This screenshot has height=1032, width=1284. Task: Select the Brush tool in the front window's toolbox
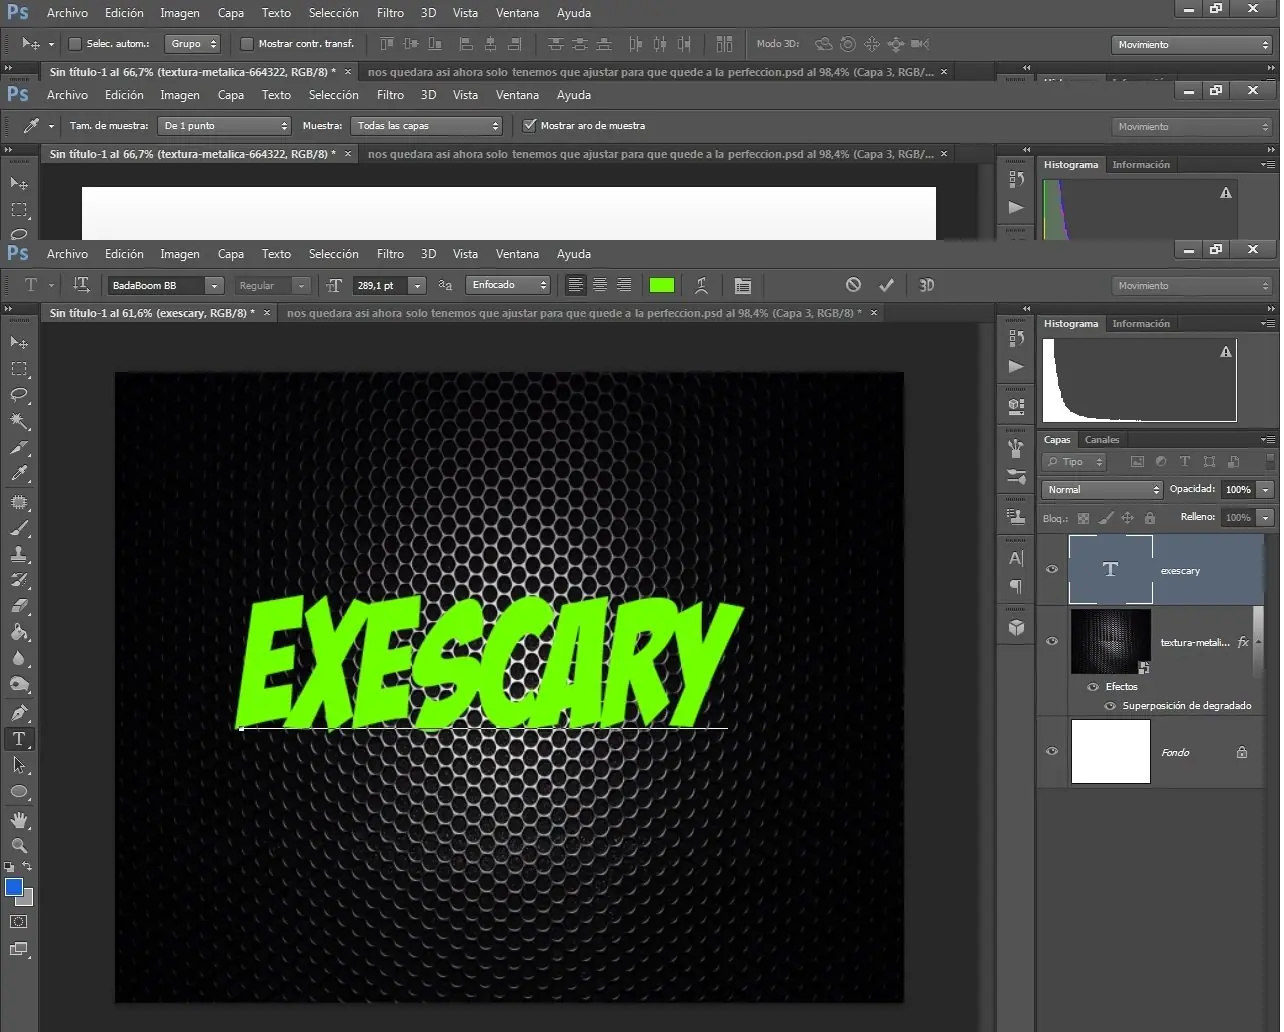(x=19, y=527)
